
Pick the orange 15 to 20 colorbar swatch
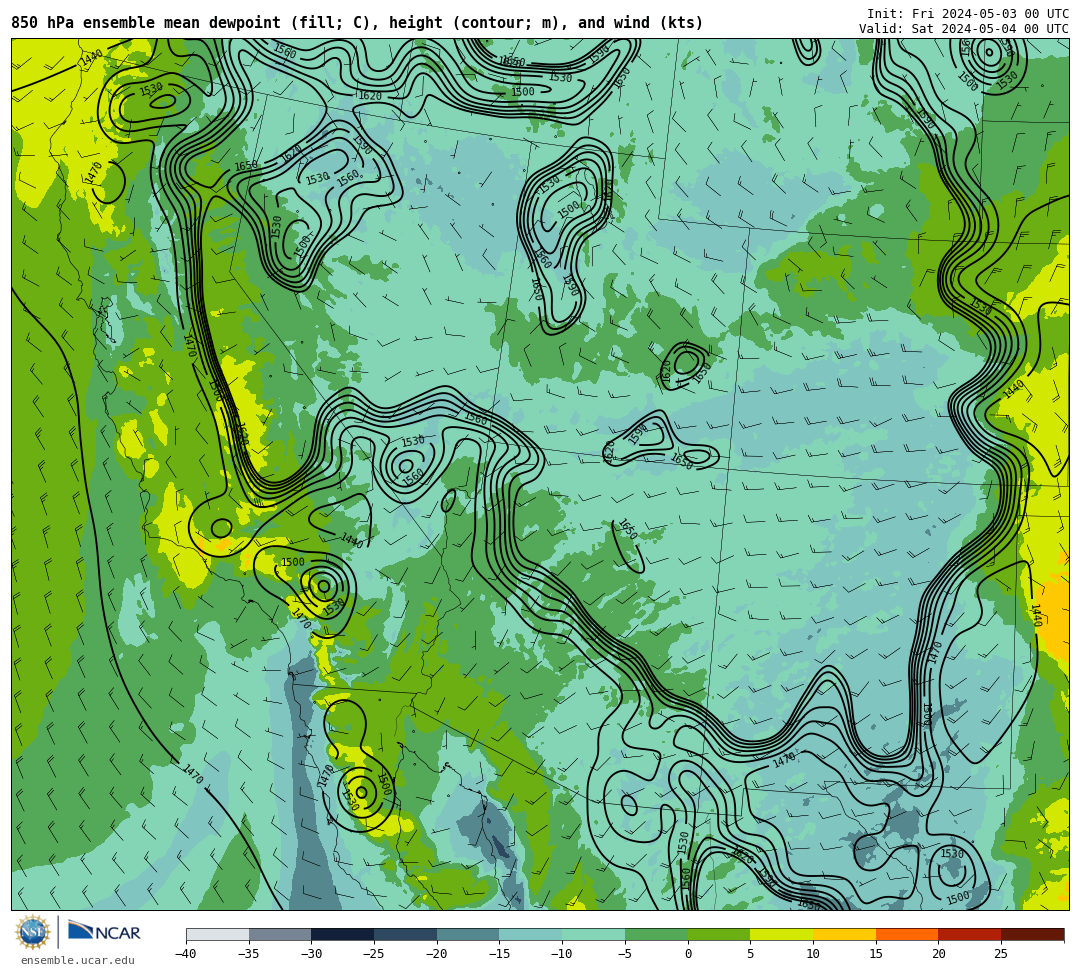[907, 934]
